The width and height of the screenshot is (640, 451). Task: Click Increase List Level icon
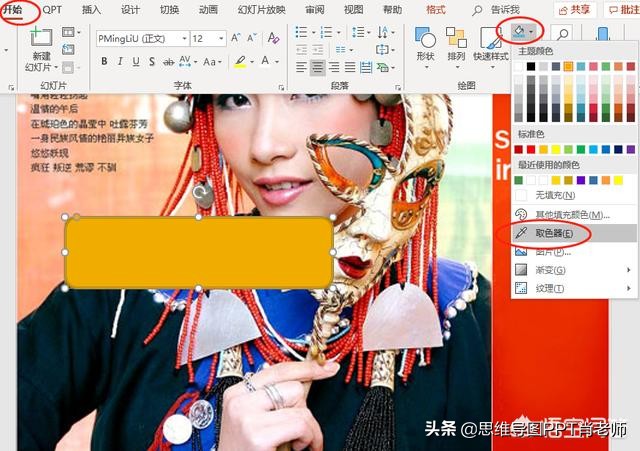(x=318, y=50)
